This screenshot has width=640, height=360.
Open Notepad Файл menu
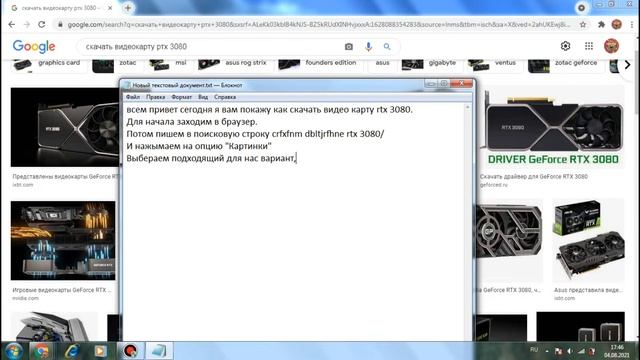[133, 97]
